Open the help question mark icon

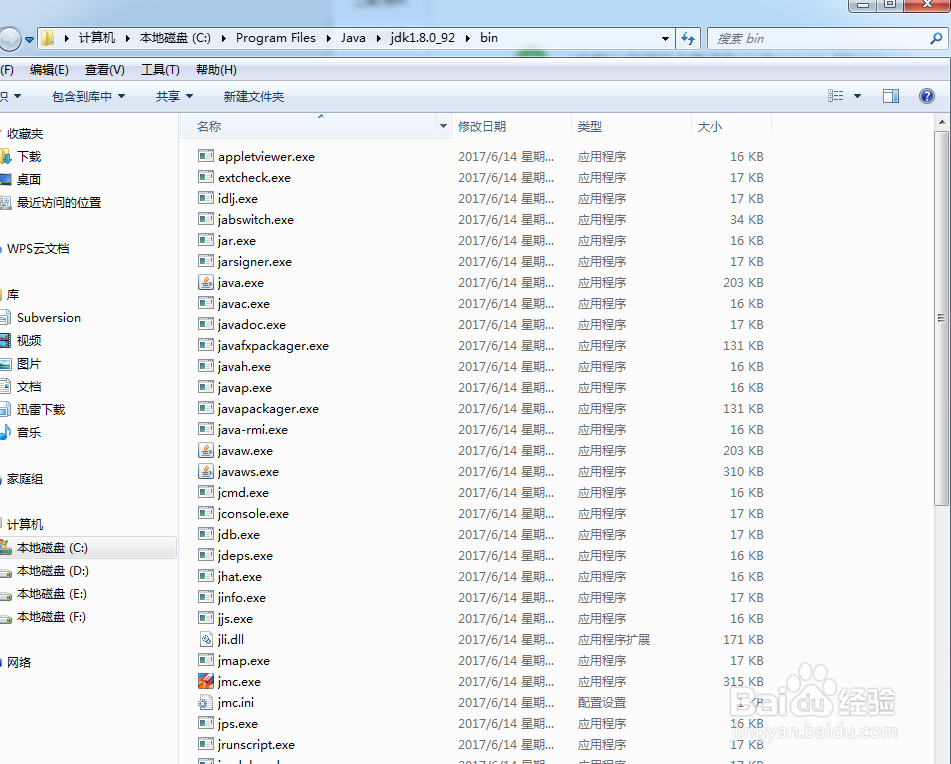(927, 96)
